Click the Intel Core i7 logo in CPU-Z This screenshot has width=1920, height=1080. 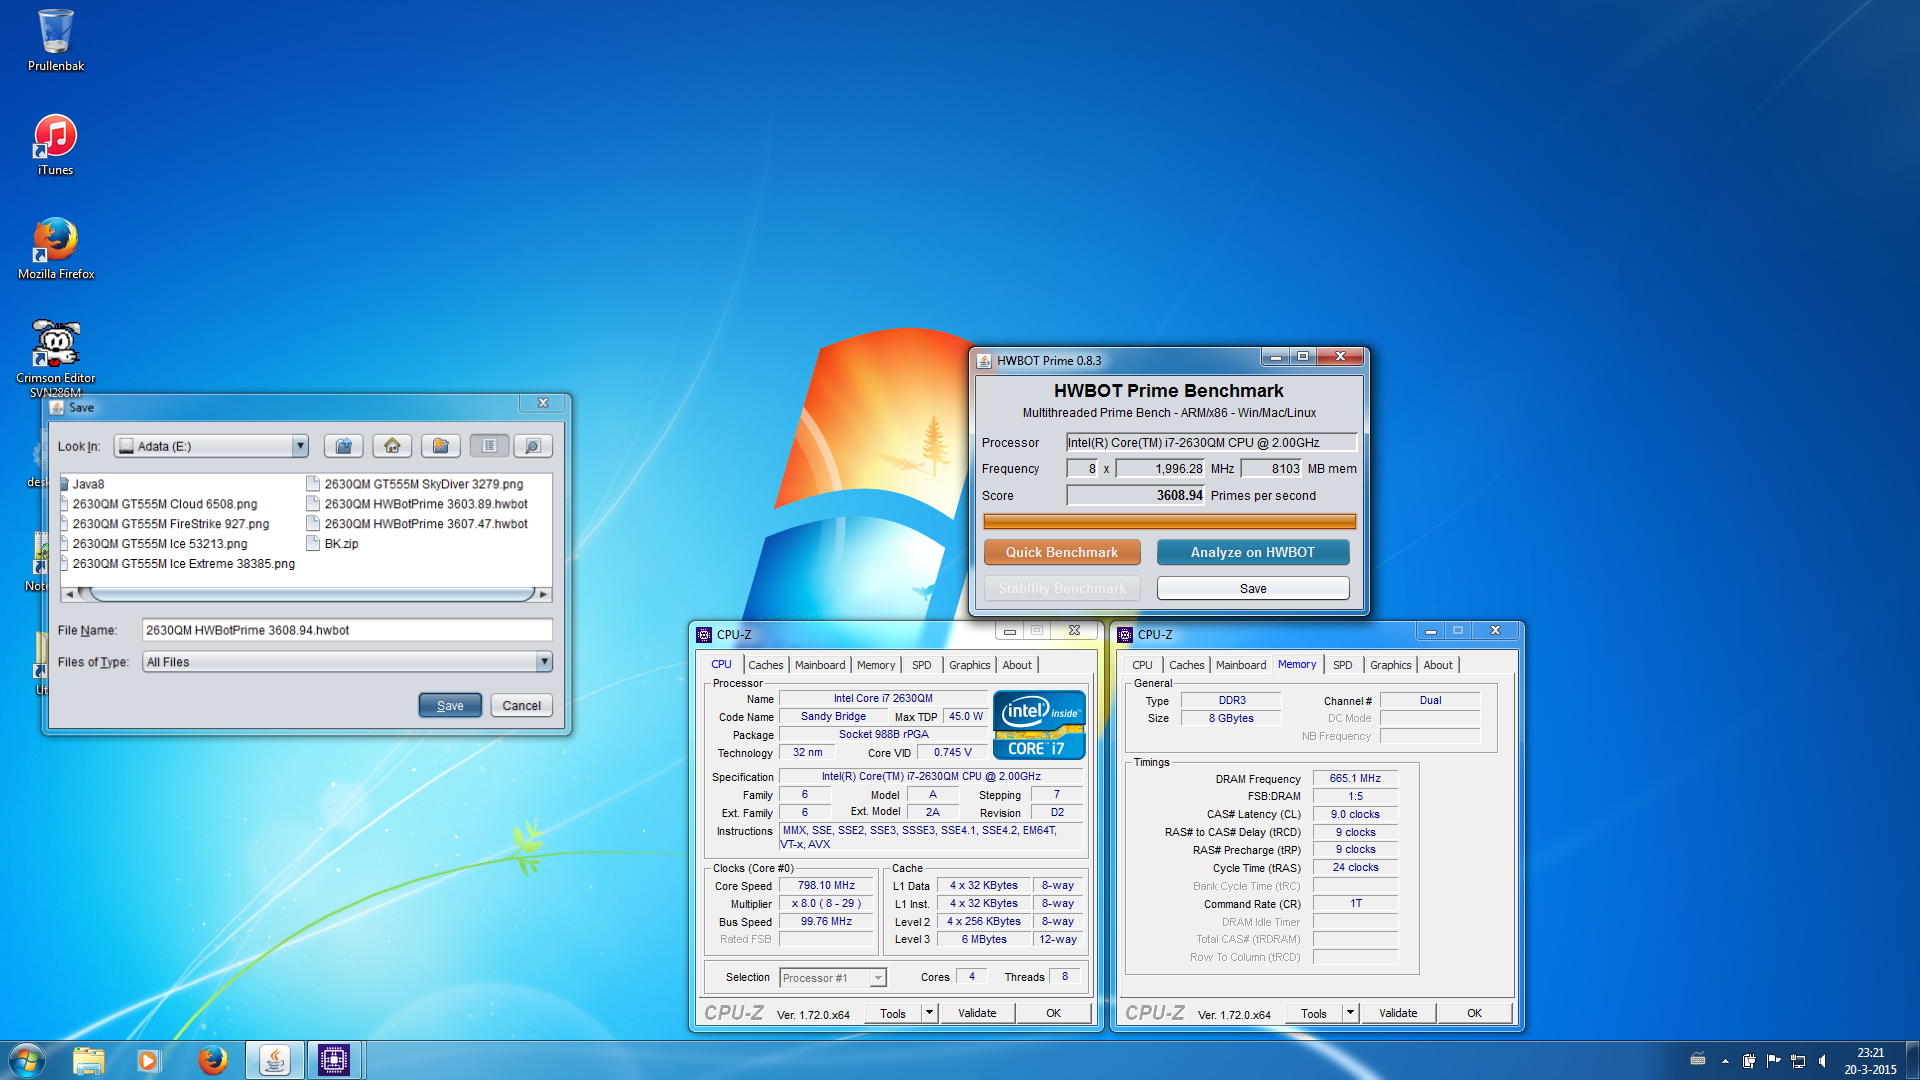tap(1038, 725)
